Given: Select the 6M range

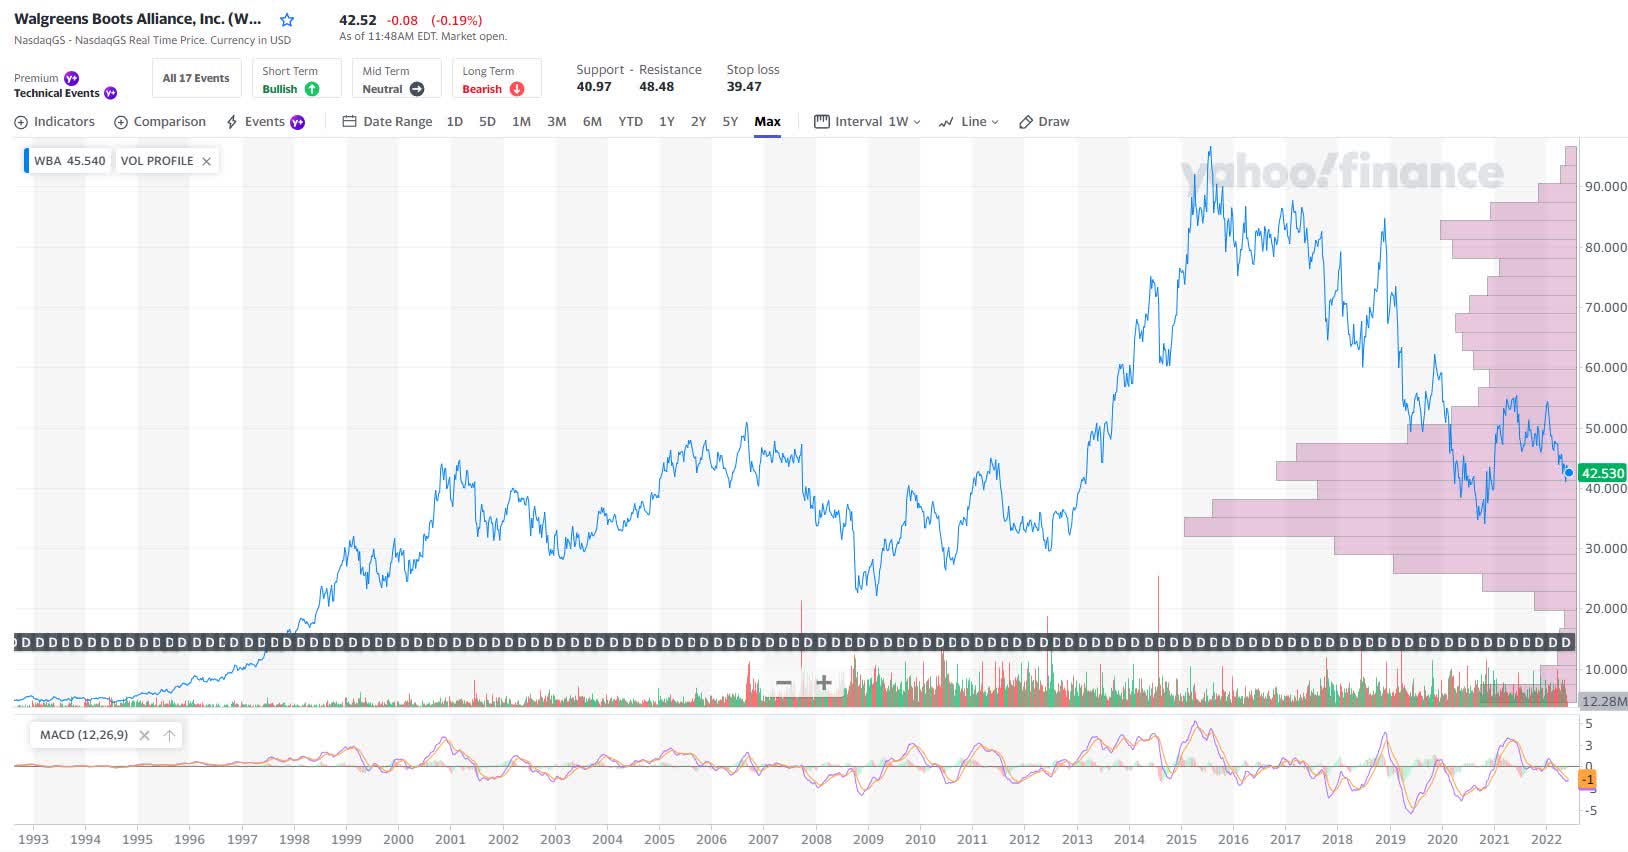Looking at the screenshot, I should pos(592,122).
